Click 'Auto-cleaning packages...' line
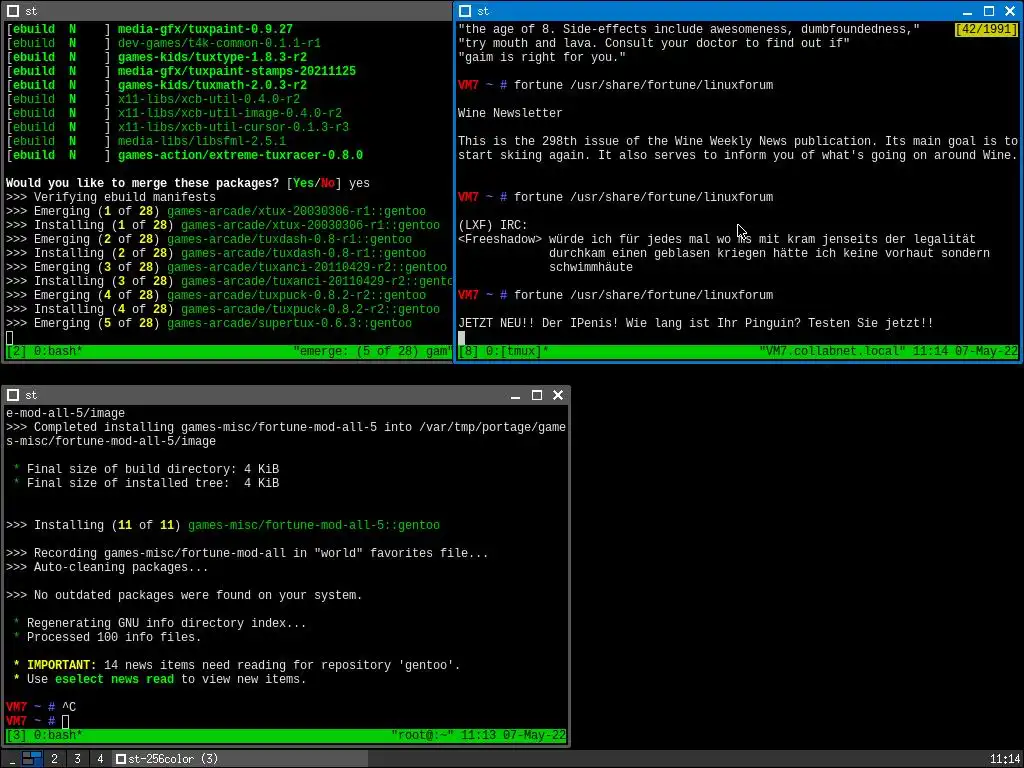Viewport: 1024px width, 768px height. point(121,568)
